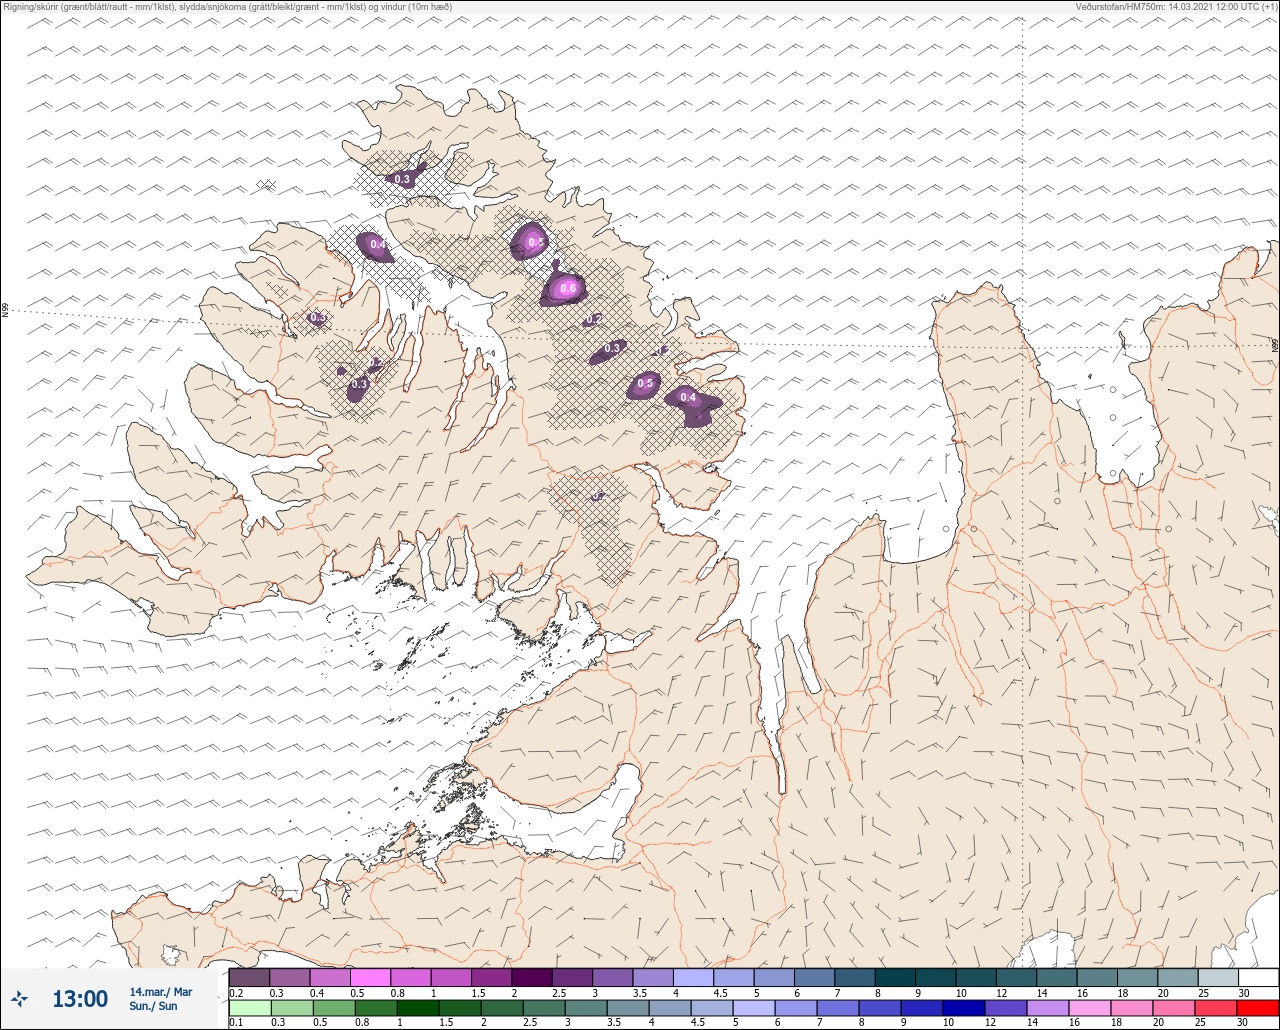Select the white 30 swatch, upper legend row

(1258, 977)
